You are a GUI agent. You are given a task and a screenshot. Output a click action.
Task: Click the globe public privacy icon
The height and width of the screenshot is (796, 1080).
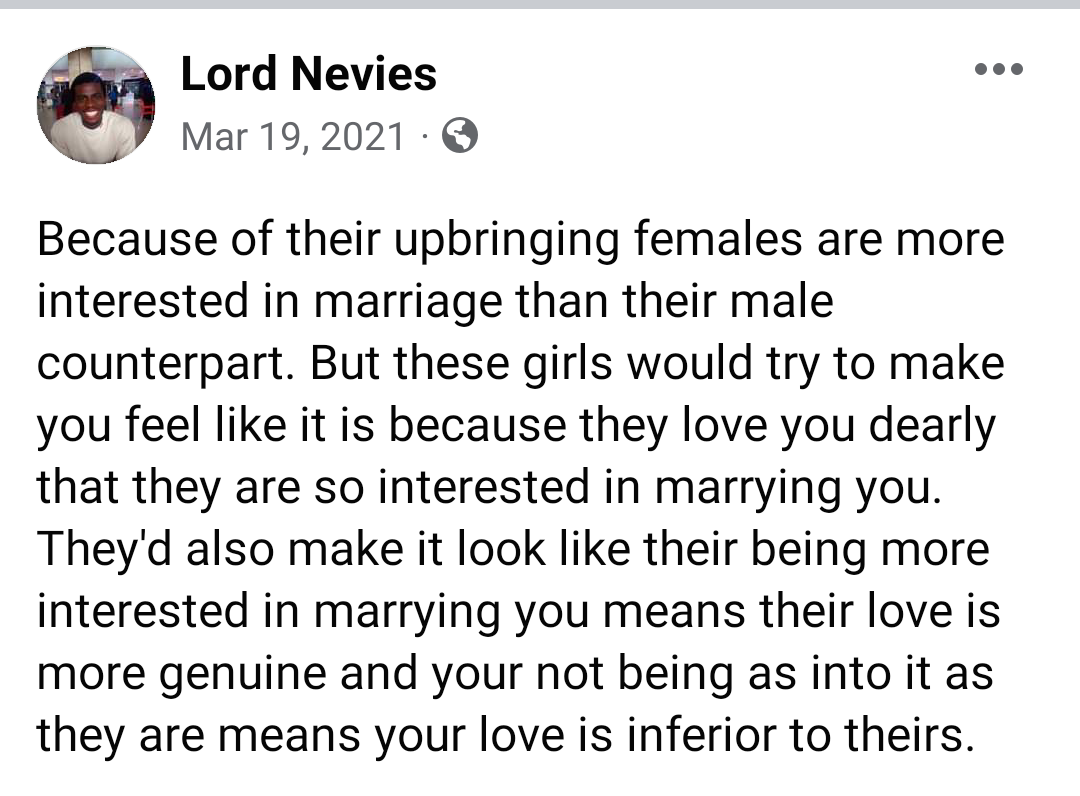coord(459,135)
